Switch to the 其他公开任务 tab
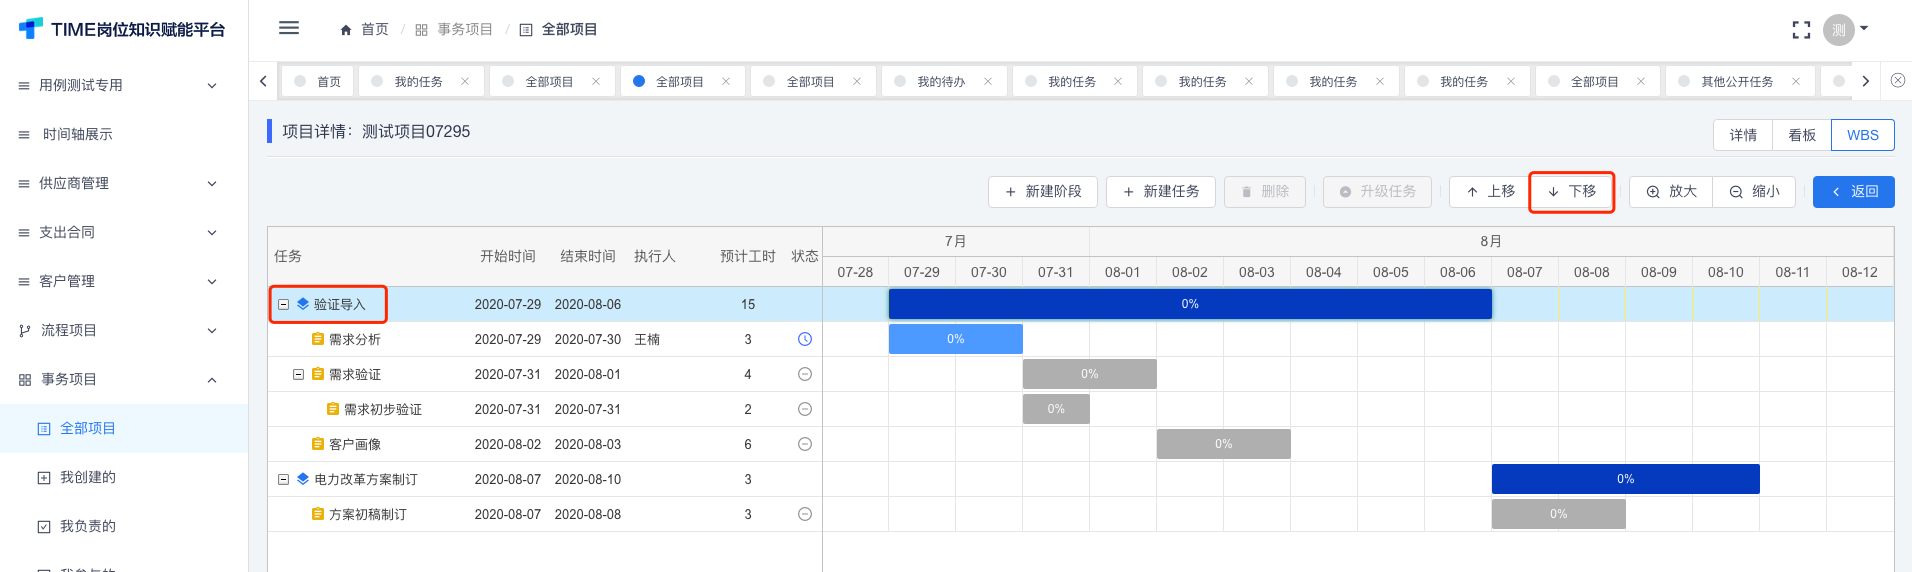1912x572 pixels. [x=1738, y=81]
